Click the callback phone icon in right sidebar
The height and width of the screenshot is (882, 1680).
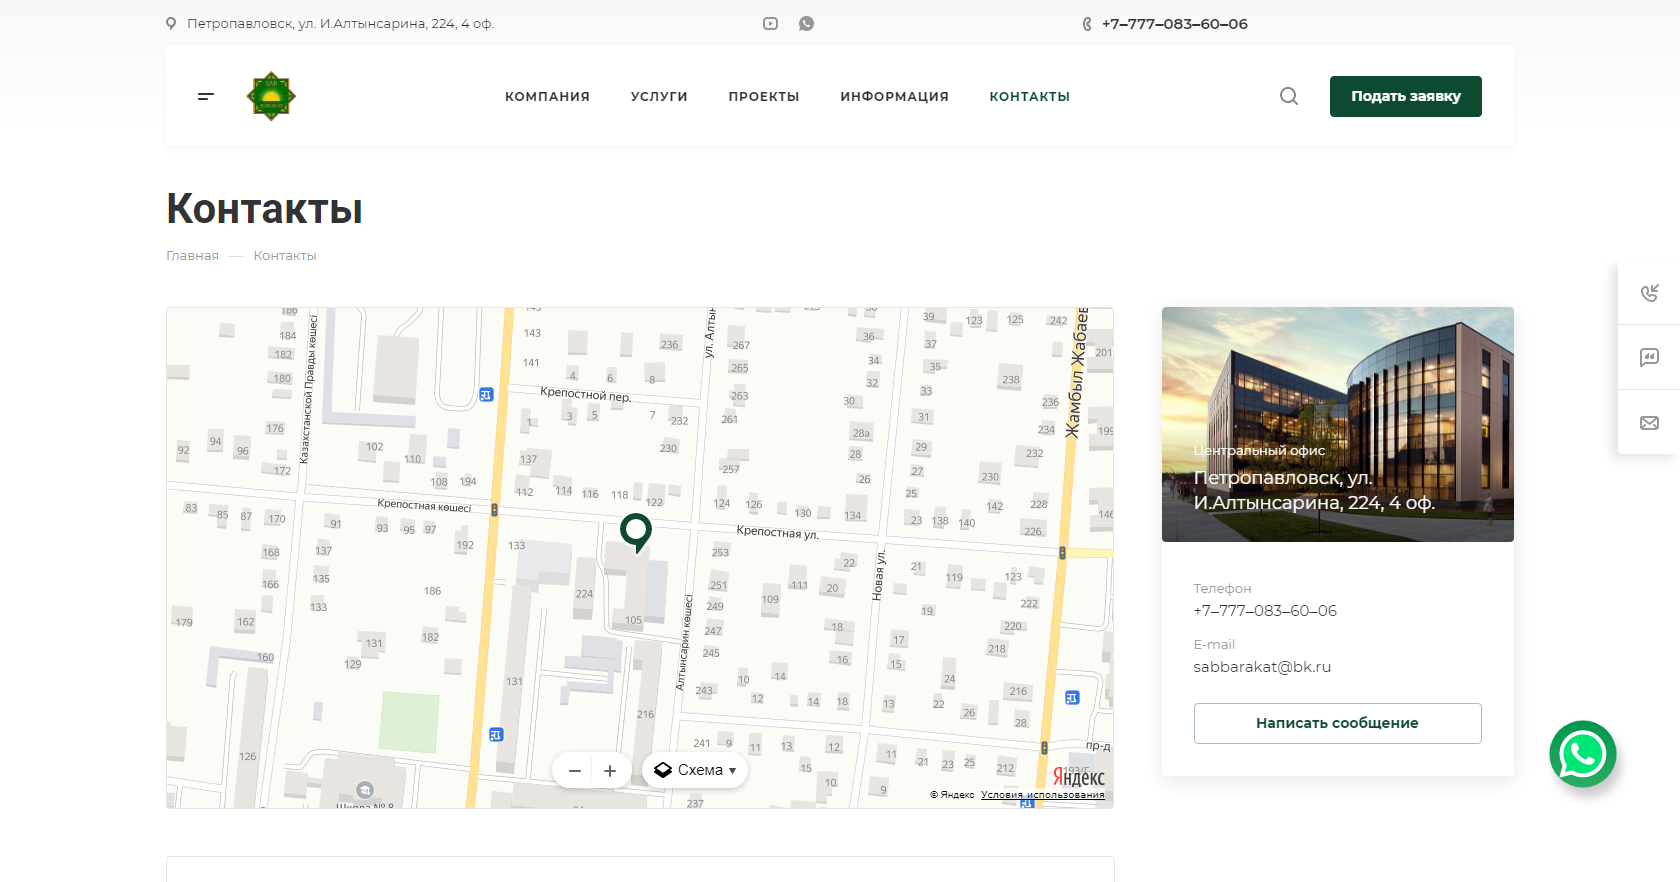[1649, 293]
